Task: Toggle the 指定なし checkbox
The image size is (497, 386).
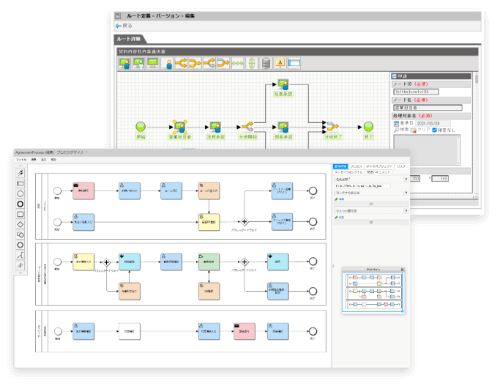Action: coord(434,130)
